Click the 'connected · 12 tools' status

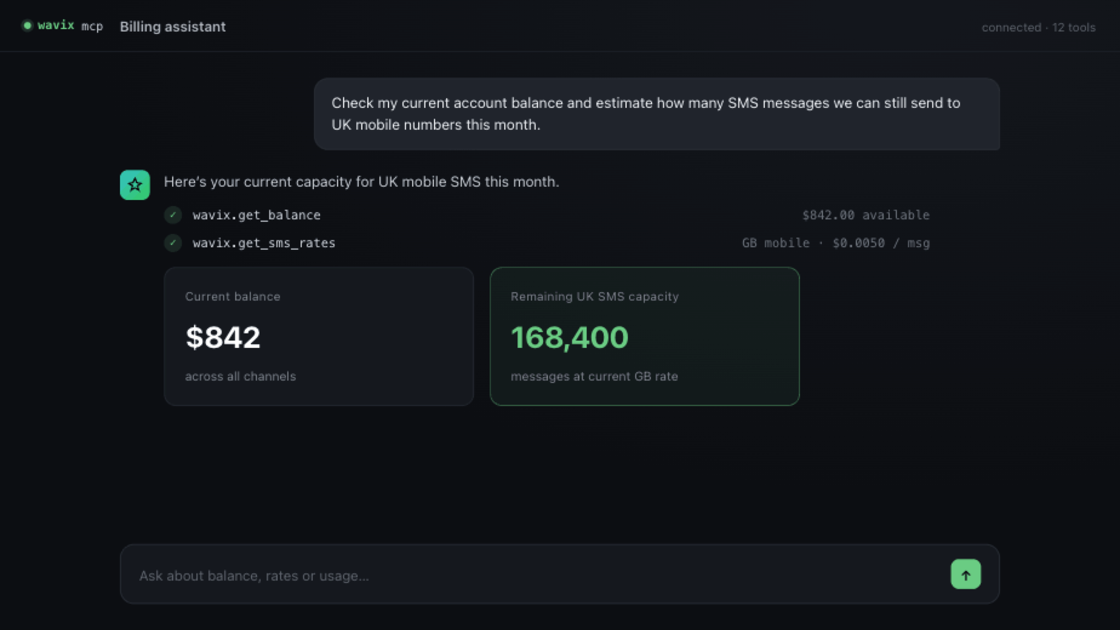(1038, 27)
